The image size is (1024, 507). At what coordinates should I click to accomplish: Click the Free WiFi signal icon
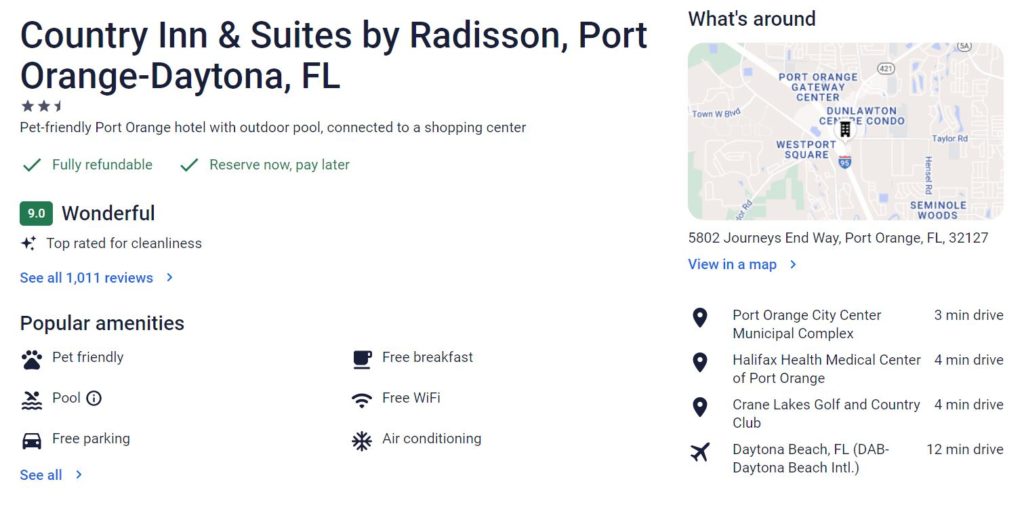click(362, 401)
